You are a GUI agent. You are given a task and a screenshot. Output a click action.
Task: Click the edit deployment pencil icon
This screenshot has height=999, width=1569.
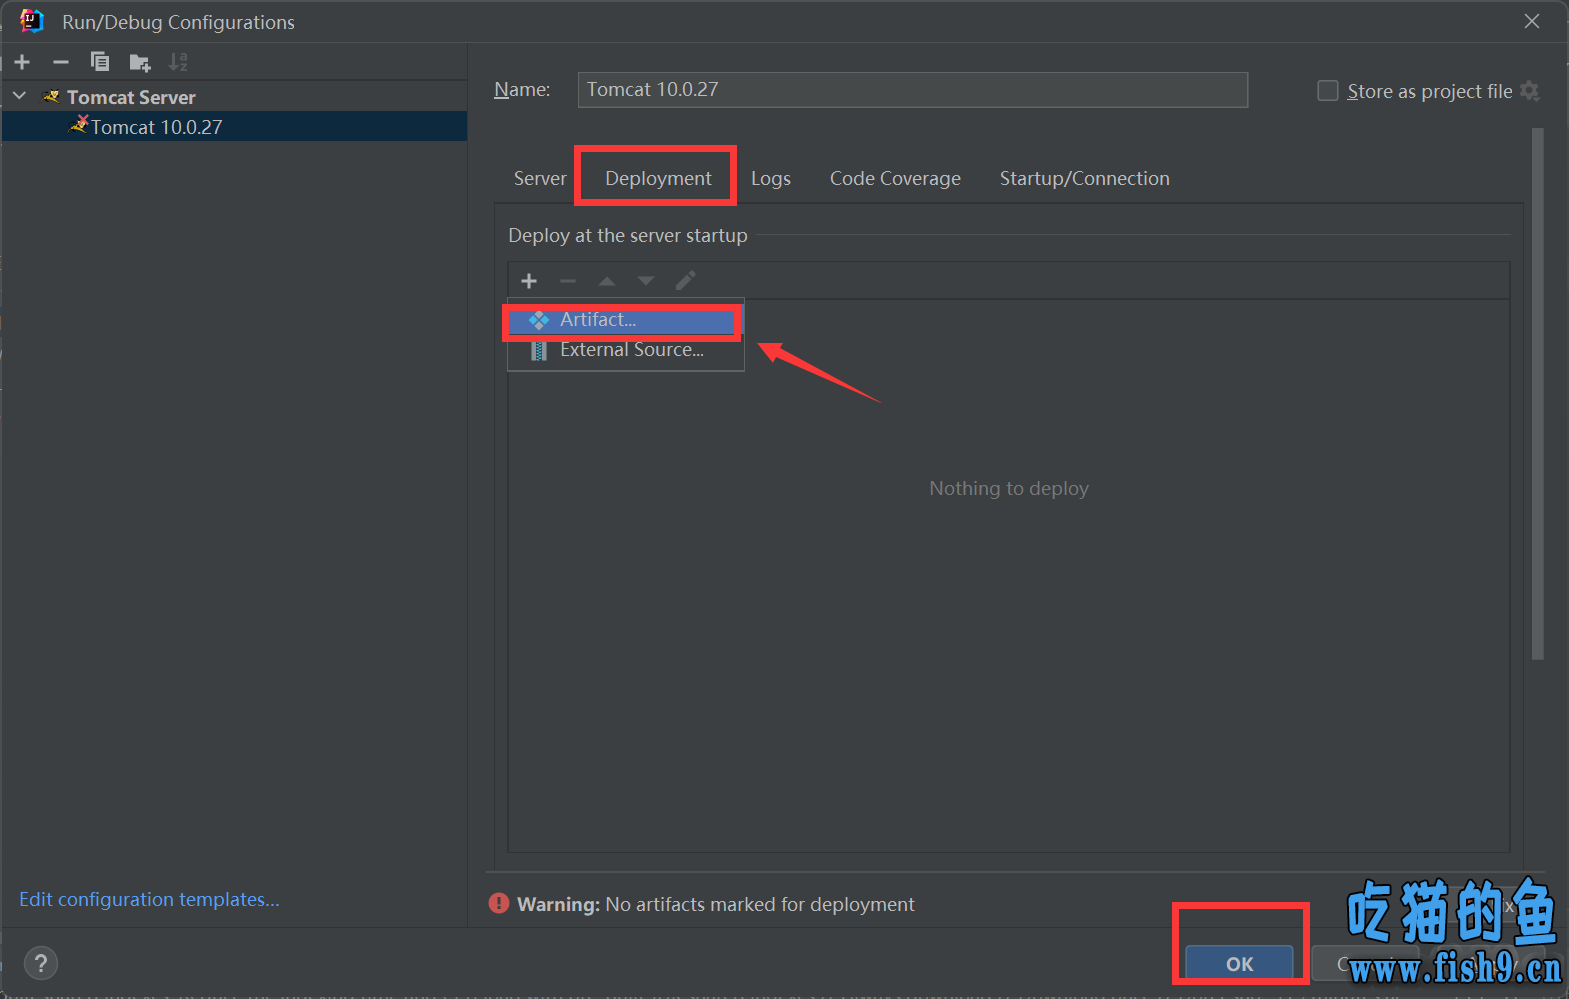click(685, 281)
